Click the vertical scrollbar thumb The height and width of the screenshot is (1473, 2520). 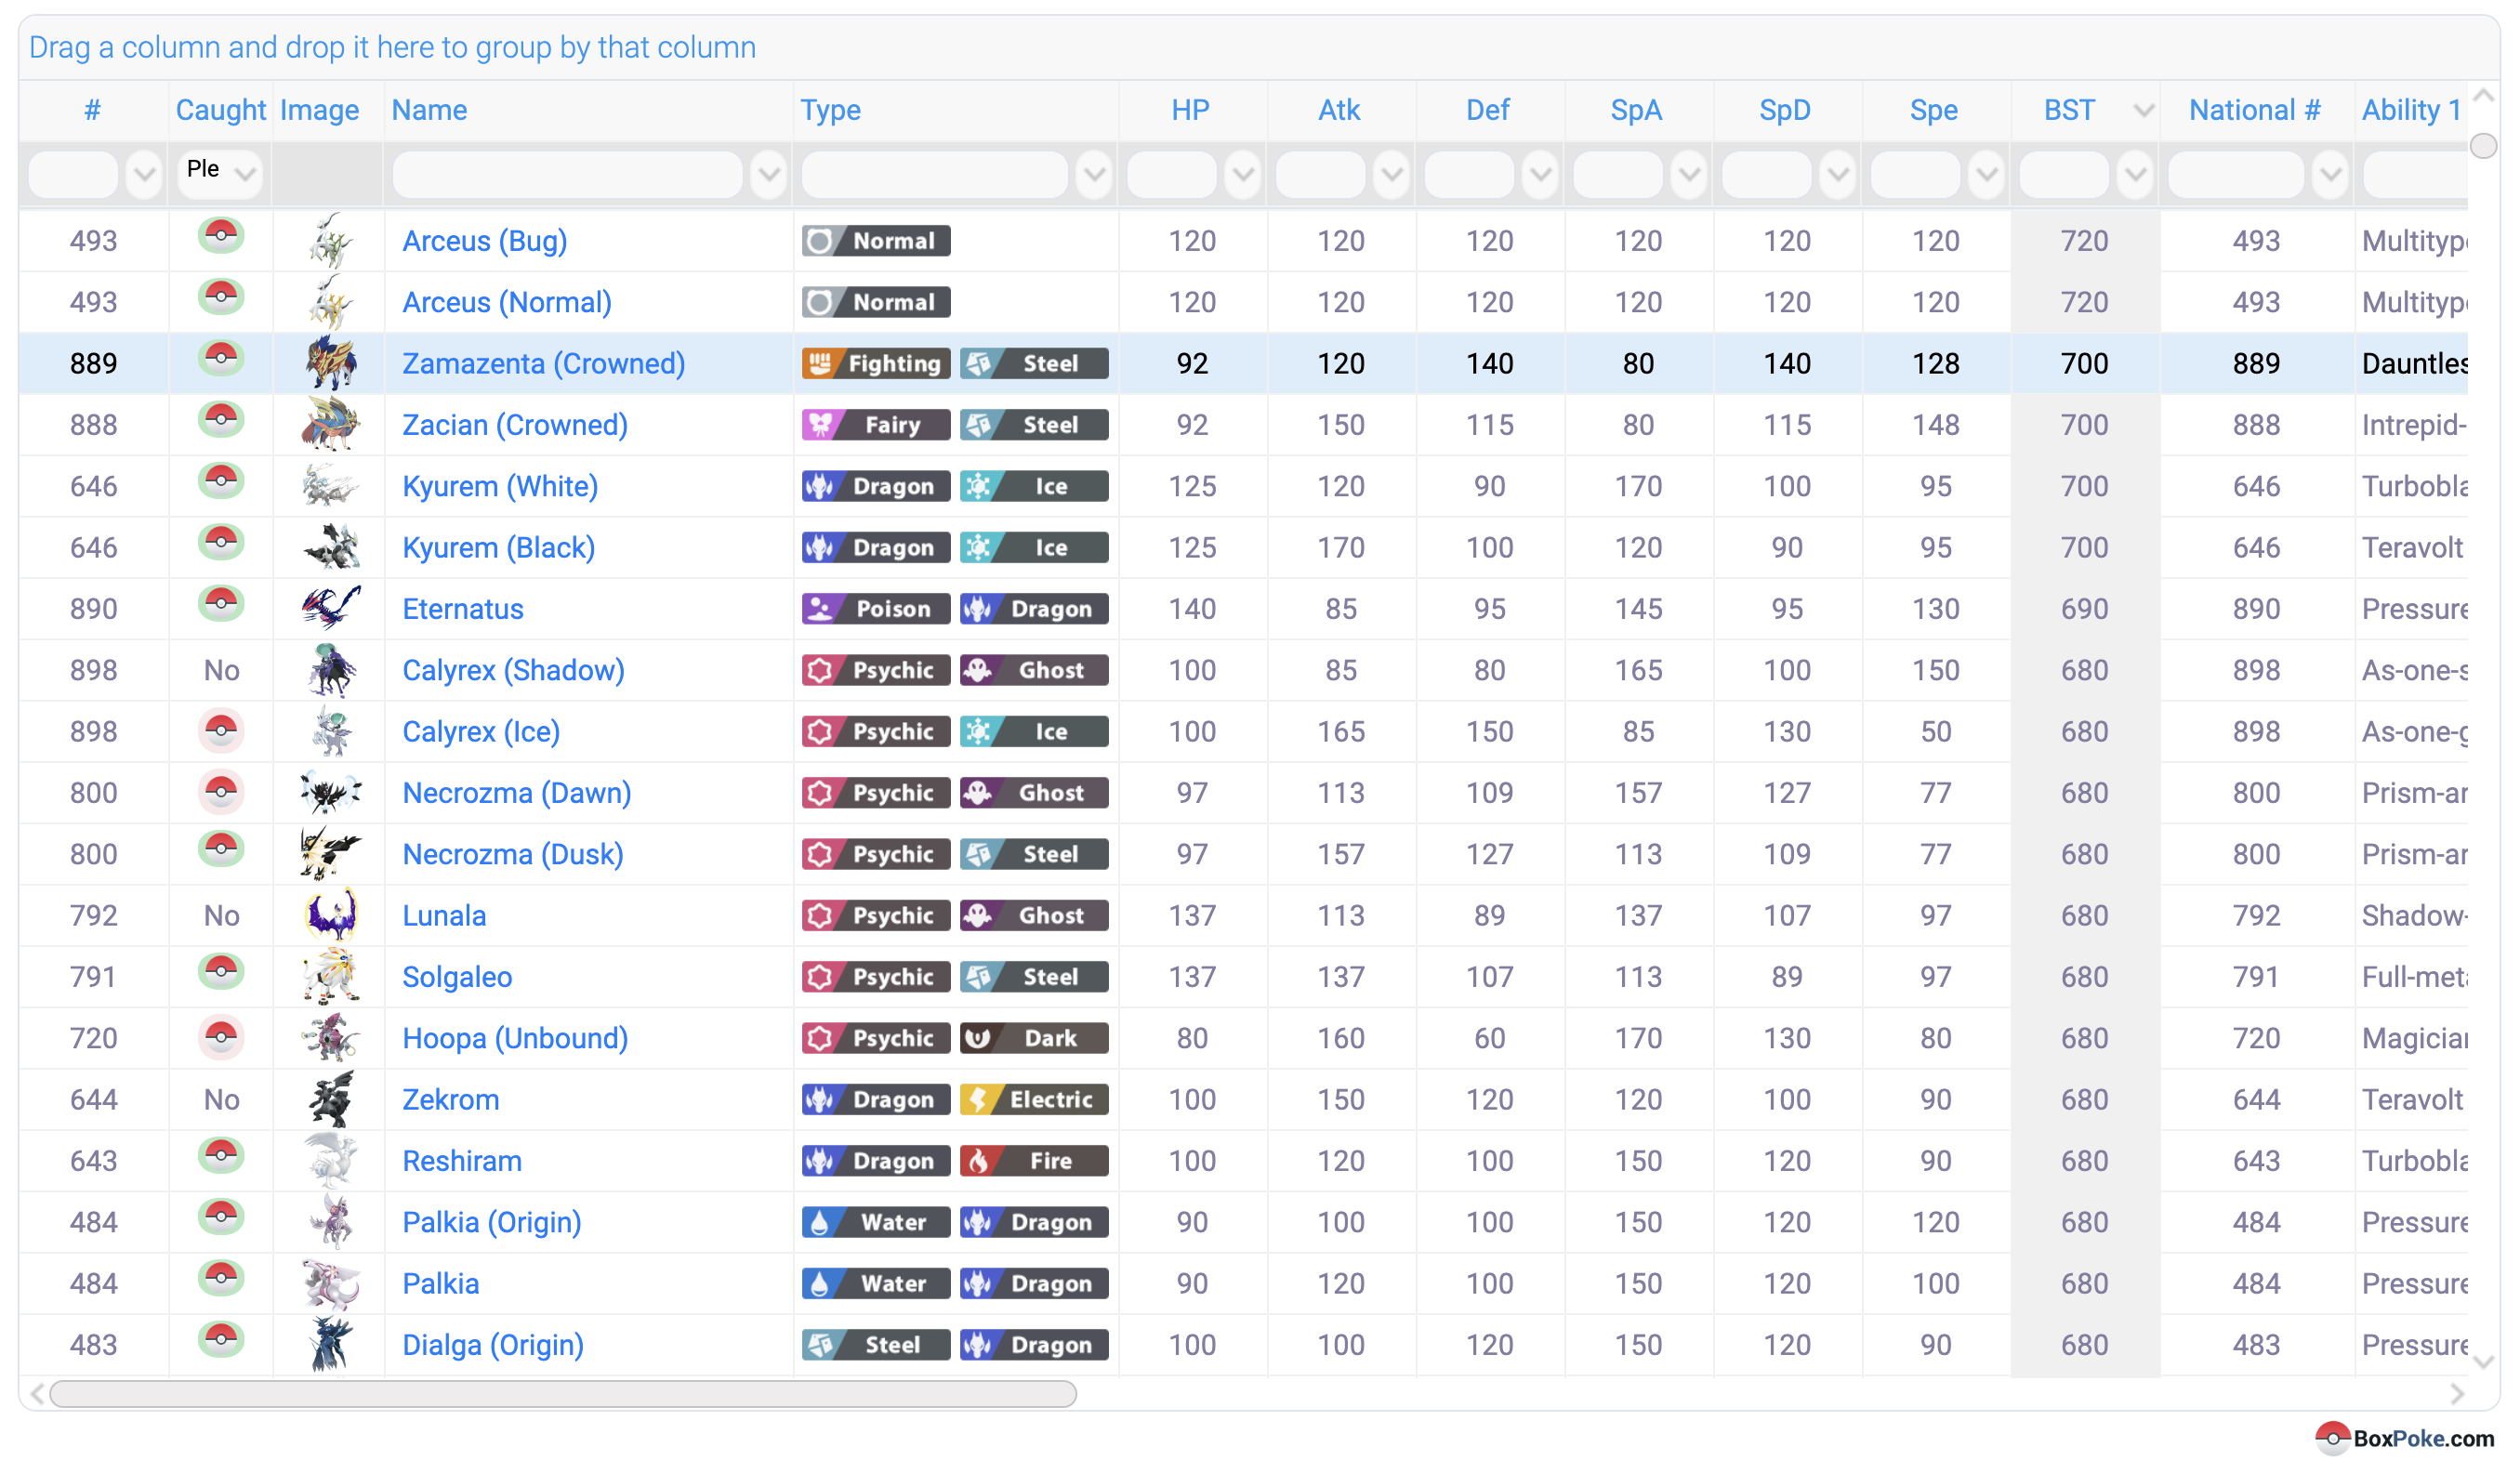click(x=2484, y=146)
